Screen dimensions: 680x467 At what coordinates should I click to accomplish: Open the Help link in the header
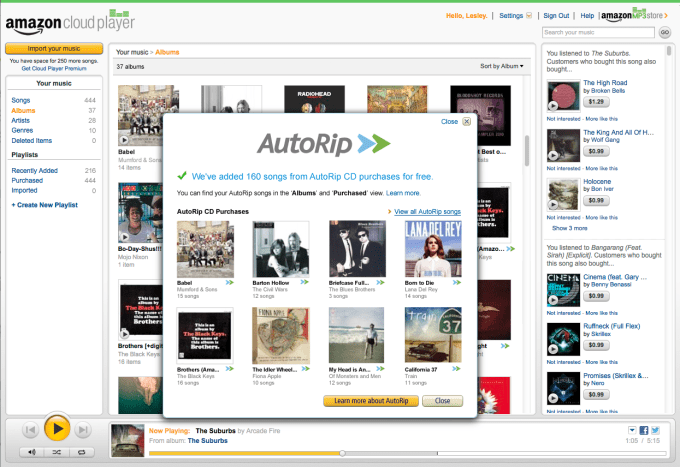click(x=587, y=16)
